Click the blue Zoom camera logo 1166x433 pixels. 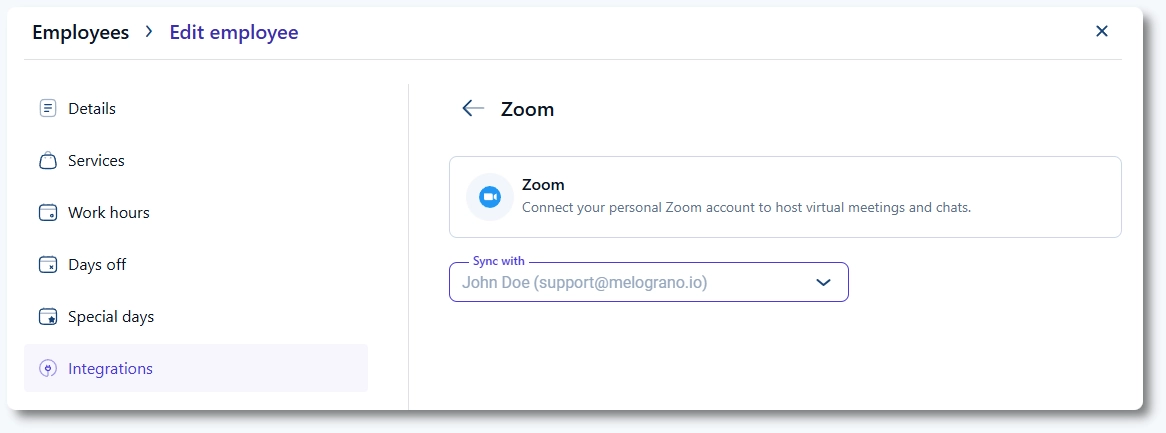tap(490, 197)
